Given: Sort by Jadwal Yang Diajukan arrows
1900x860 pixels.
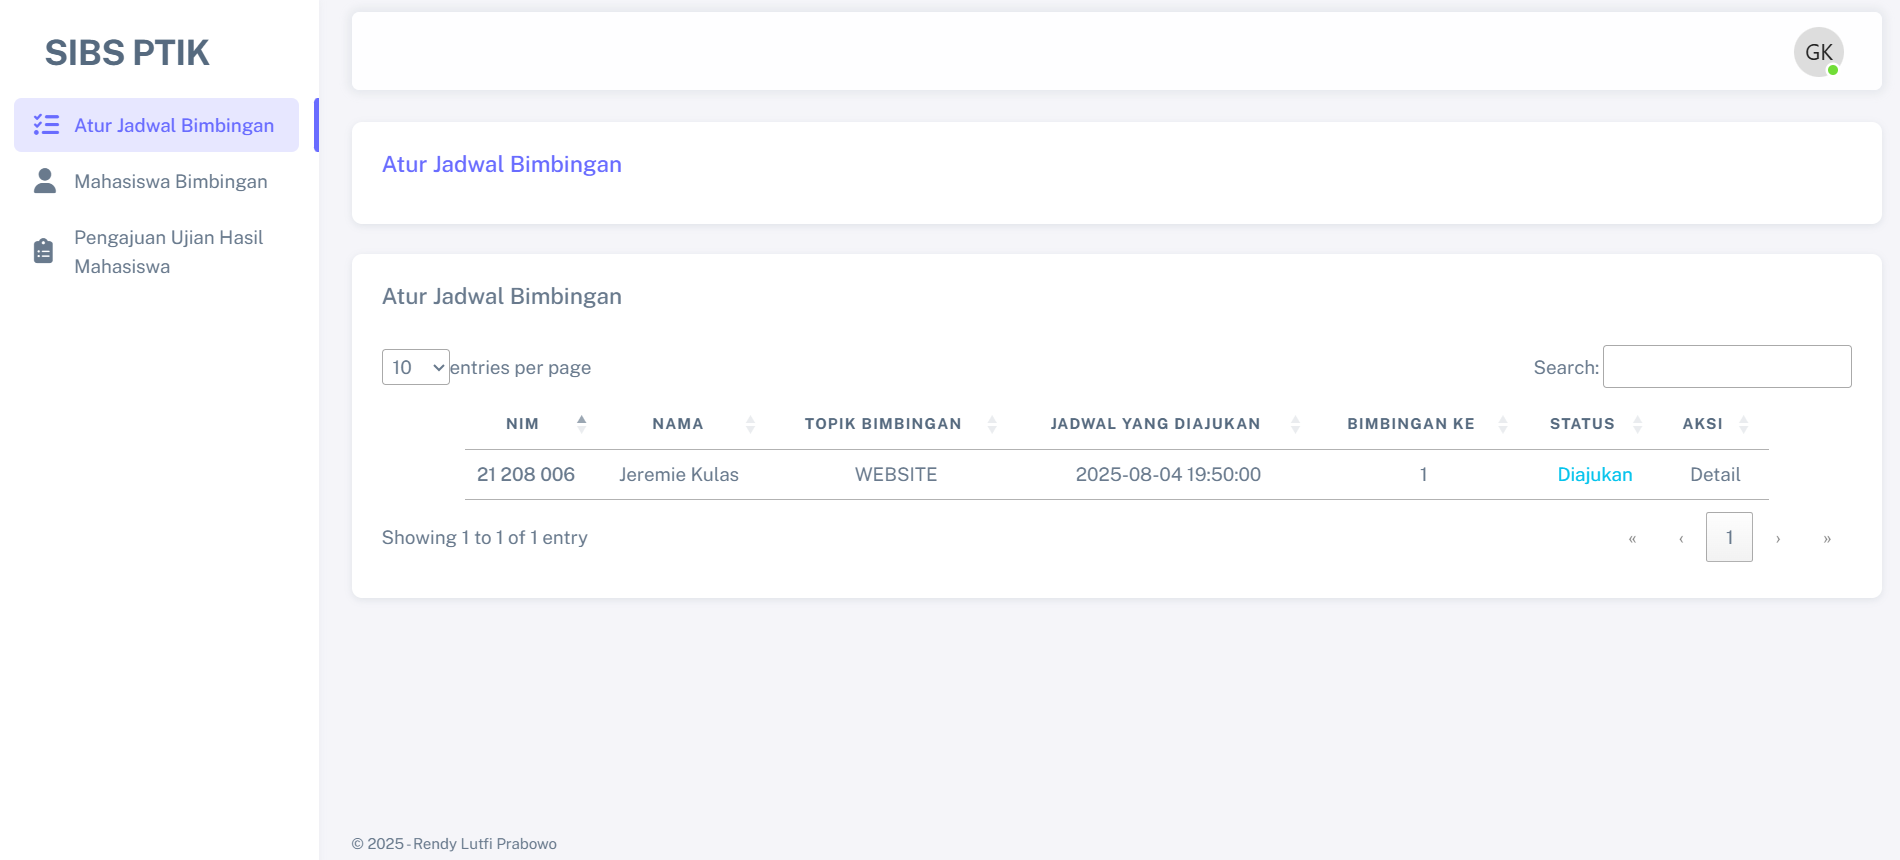Looking at the screenshot, I should click(x=1295, y=424).
